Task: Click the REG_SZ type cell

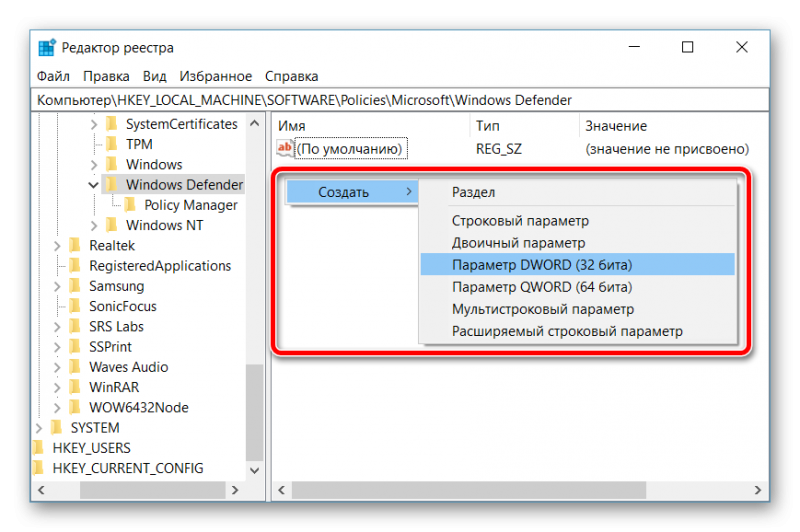Action: point(499,149)
